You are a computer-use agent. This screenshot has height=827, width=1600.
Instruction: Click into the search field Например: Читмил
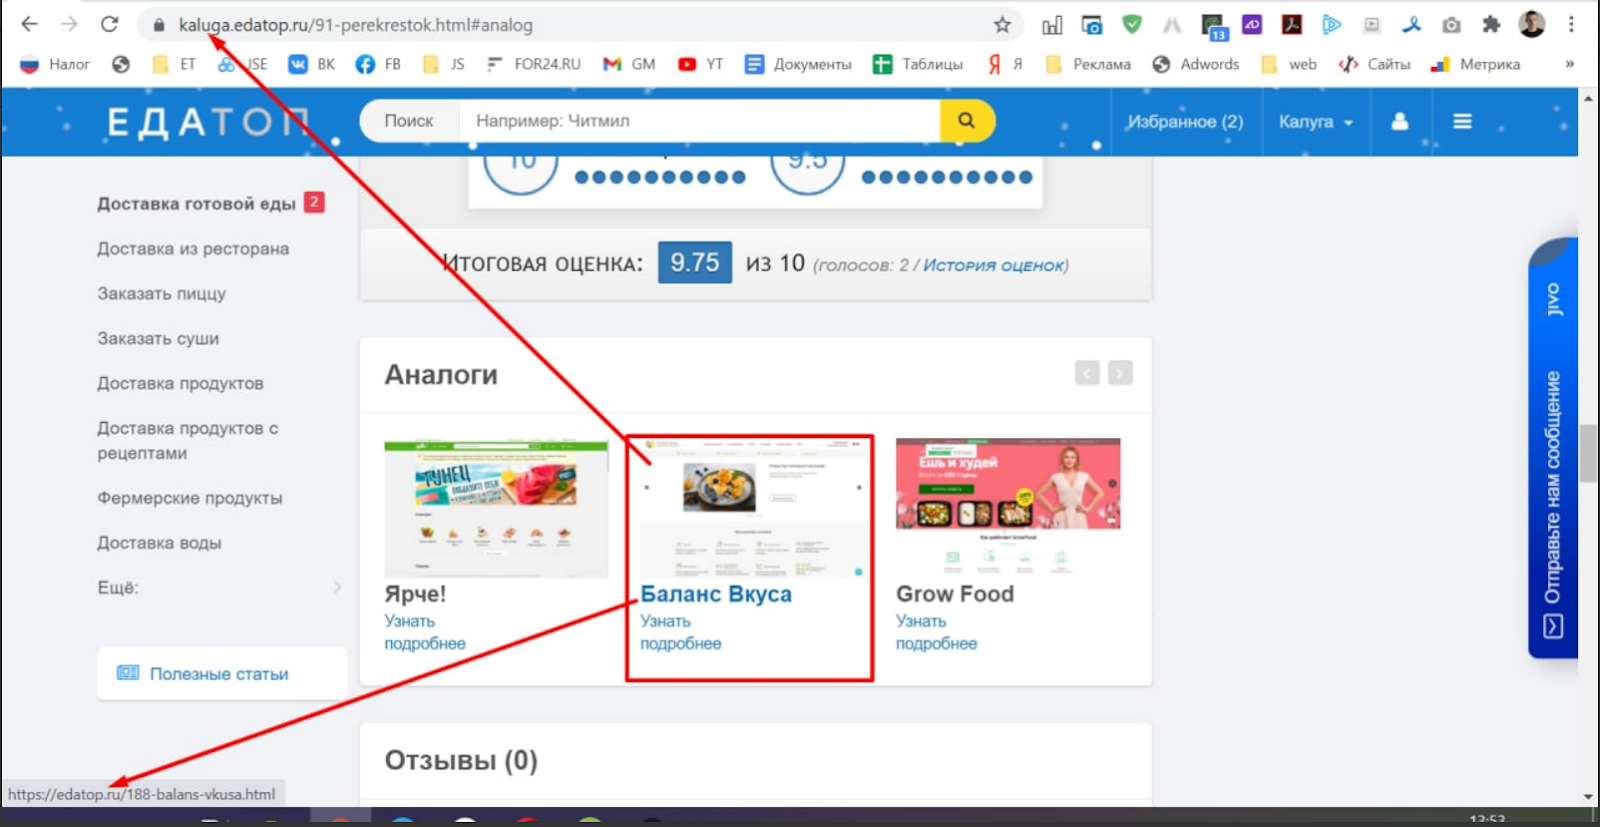click(x=699, y=121)
